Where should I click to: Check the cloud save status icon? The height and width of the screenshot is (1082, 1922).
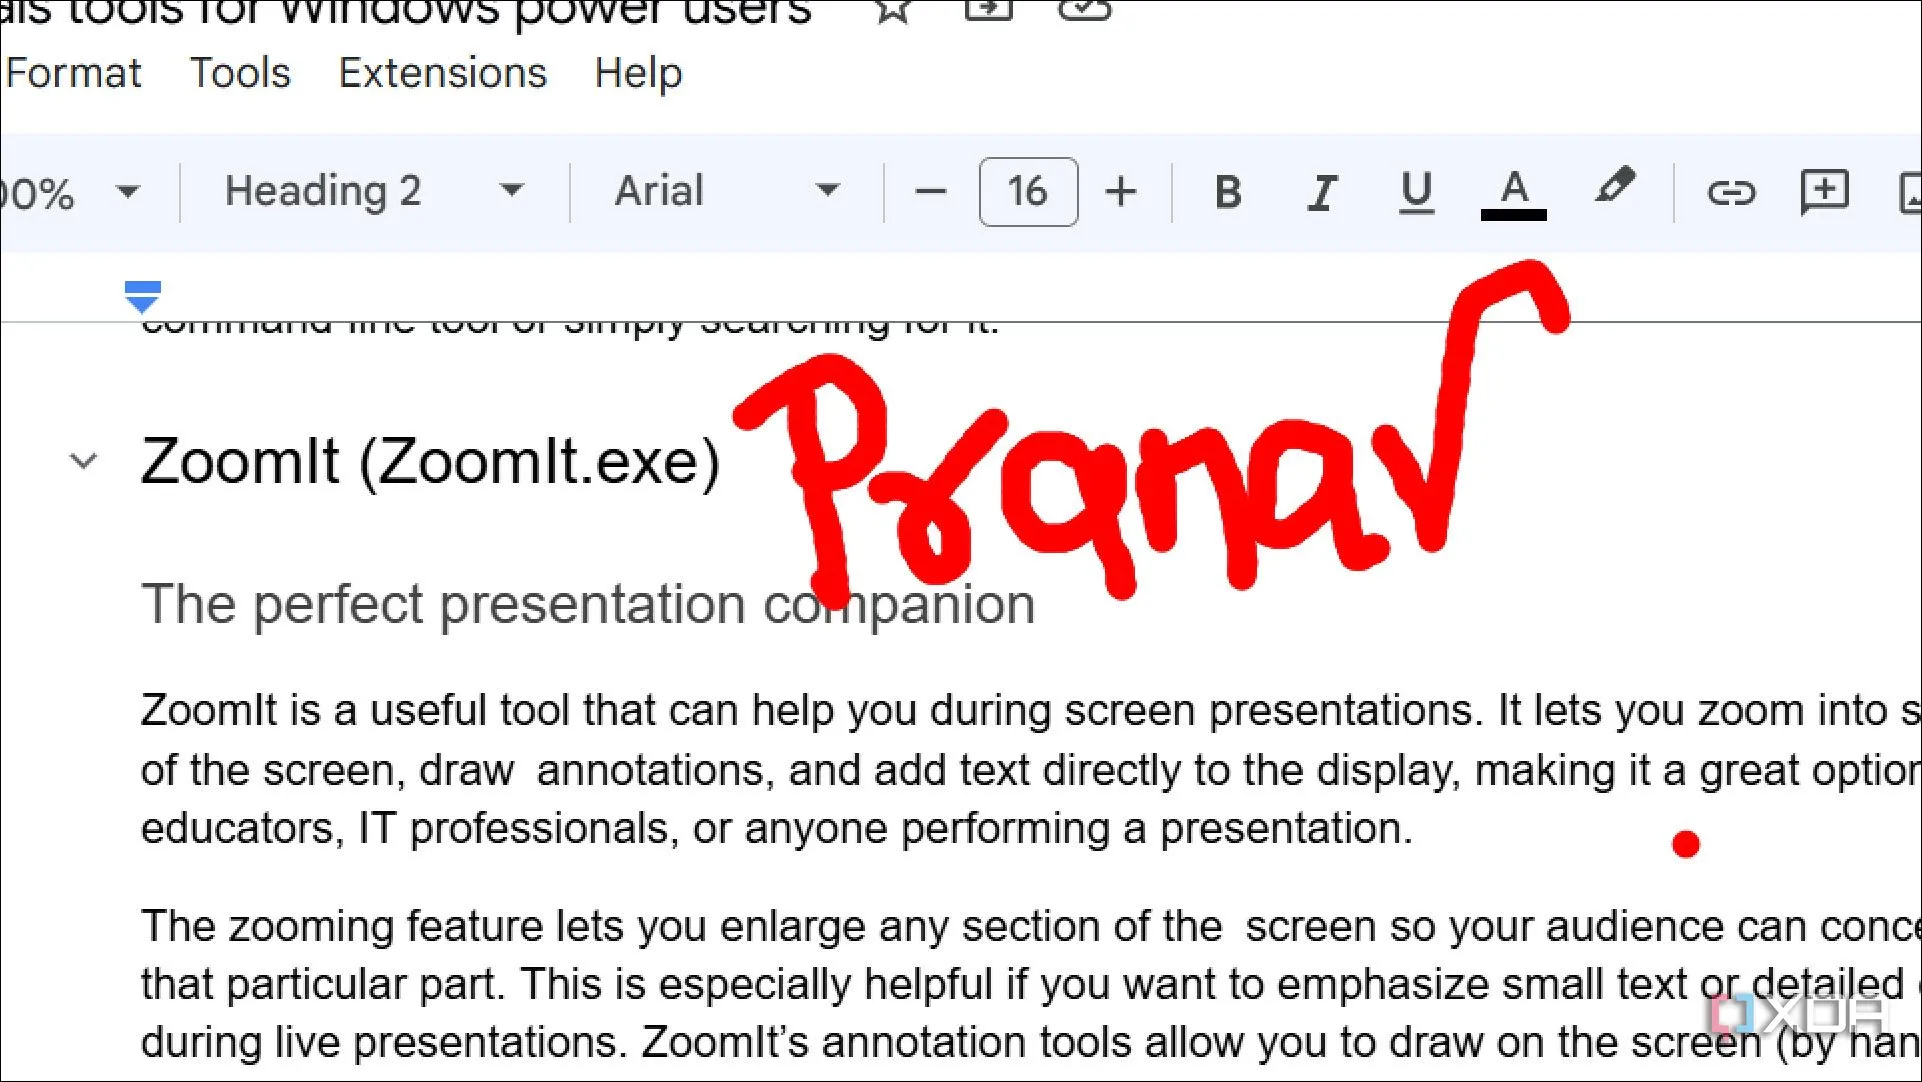(x=1085, y=10)
